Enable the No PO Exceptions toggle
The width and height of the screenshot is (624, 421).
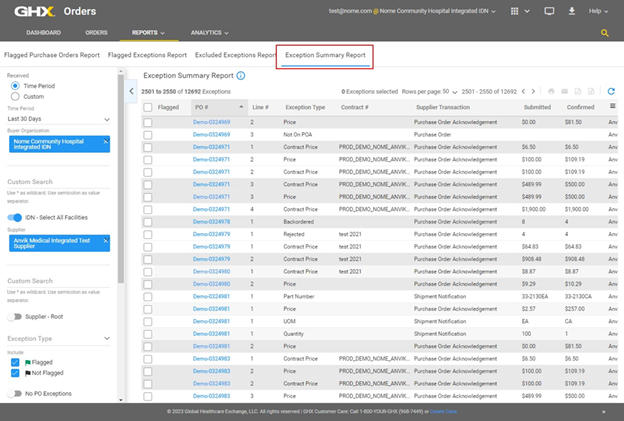pos(15,394)
